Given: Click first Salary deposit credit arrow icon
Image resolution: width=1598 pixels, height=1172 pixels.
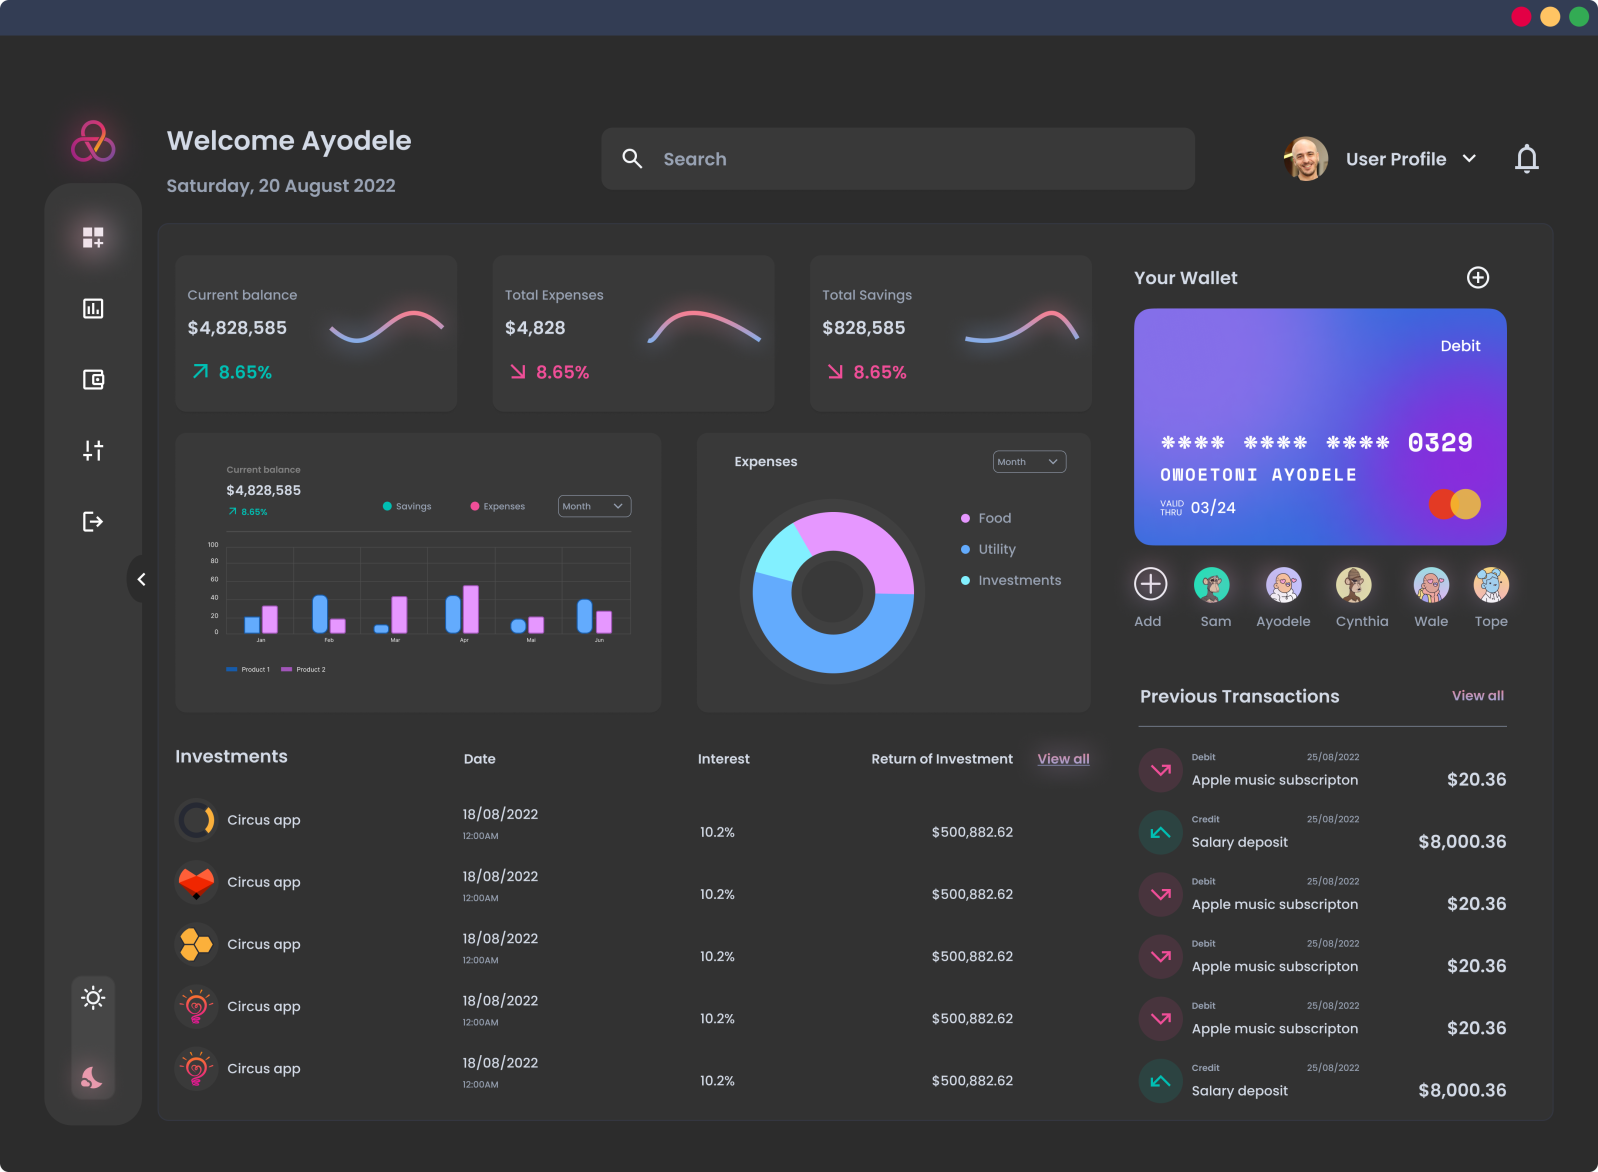Looking at the screenshot, I should [1160, 832].
